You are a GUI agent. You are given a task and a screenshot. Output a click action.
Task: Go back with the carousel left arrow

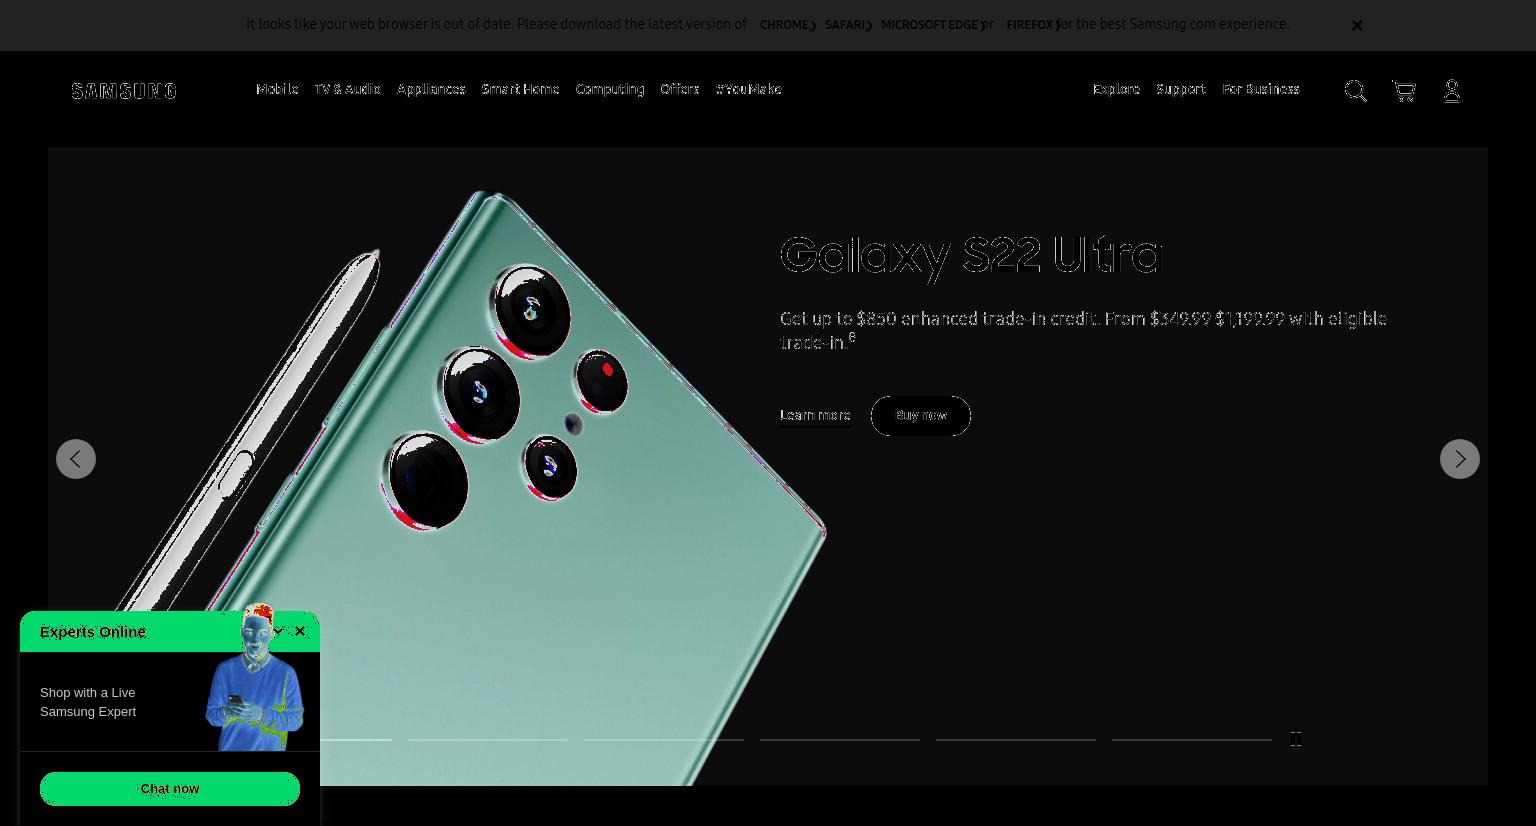pyautogui.click(x=76, y=459)
